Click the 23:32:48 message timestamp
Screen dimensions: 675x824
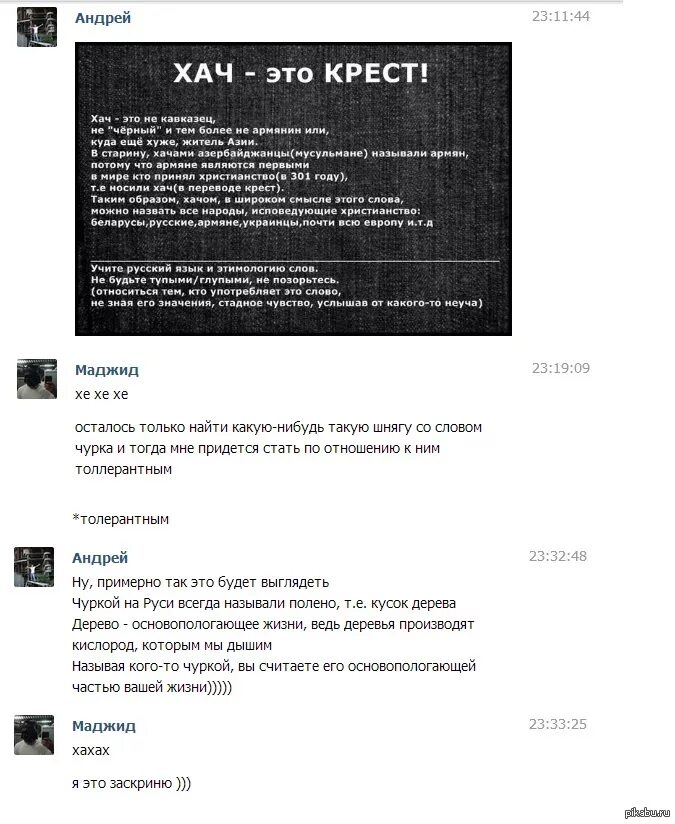[x=557, y=556]
